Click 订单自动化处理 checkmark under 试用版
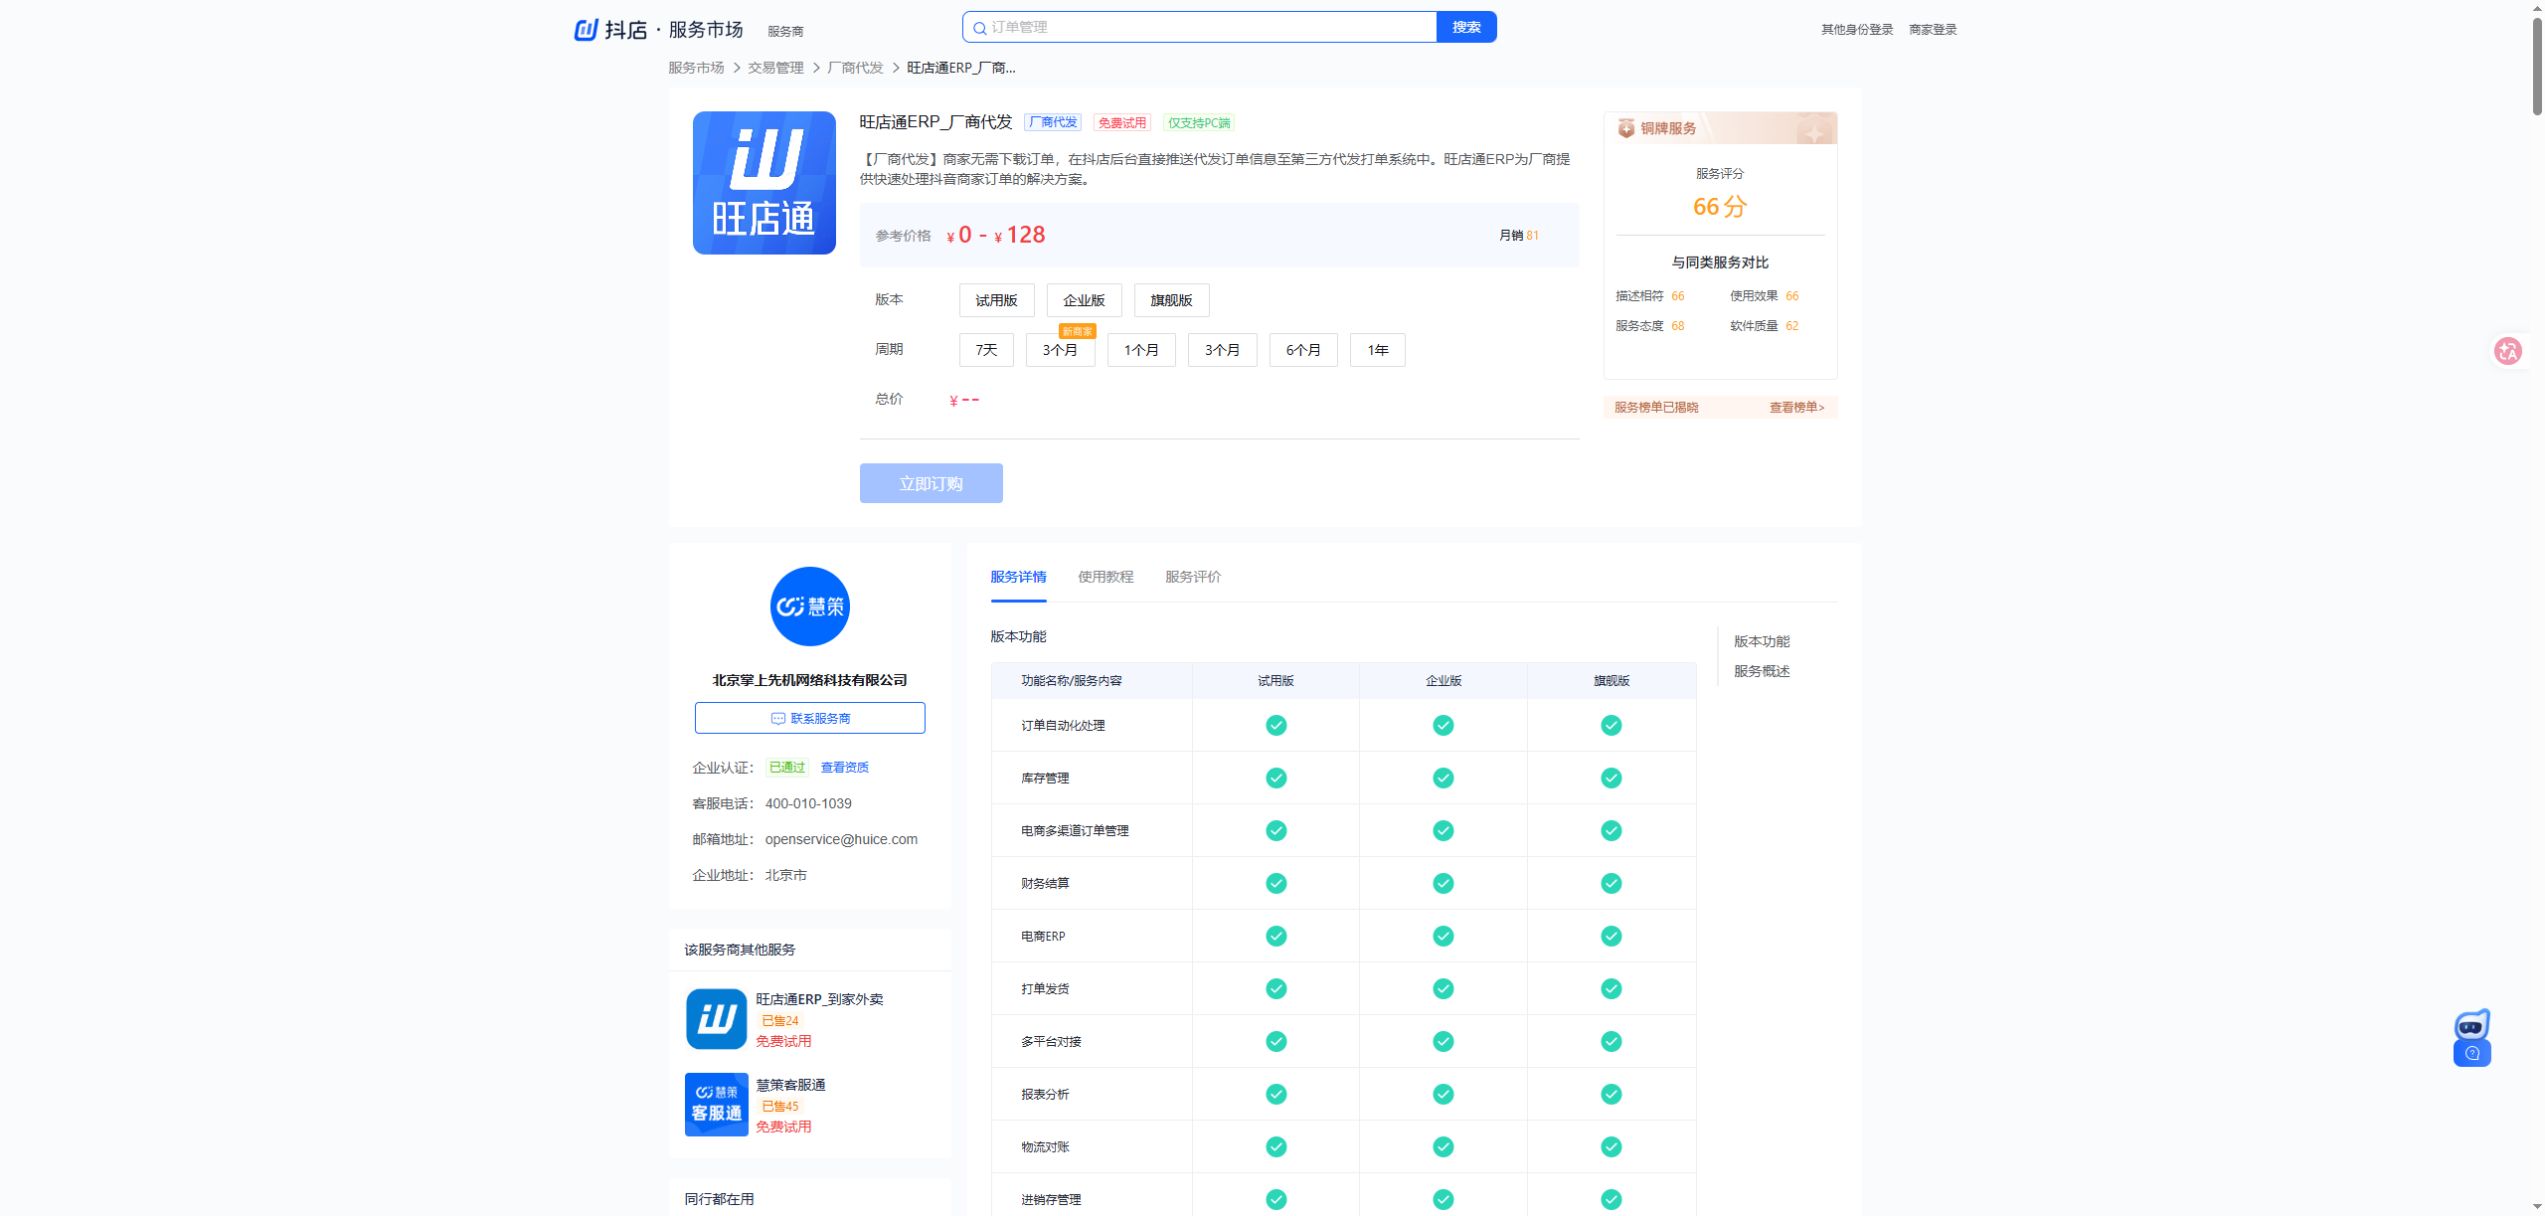2545x1216 pixels. (x=1275, y=725)
